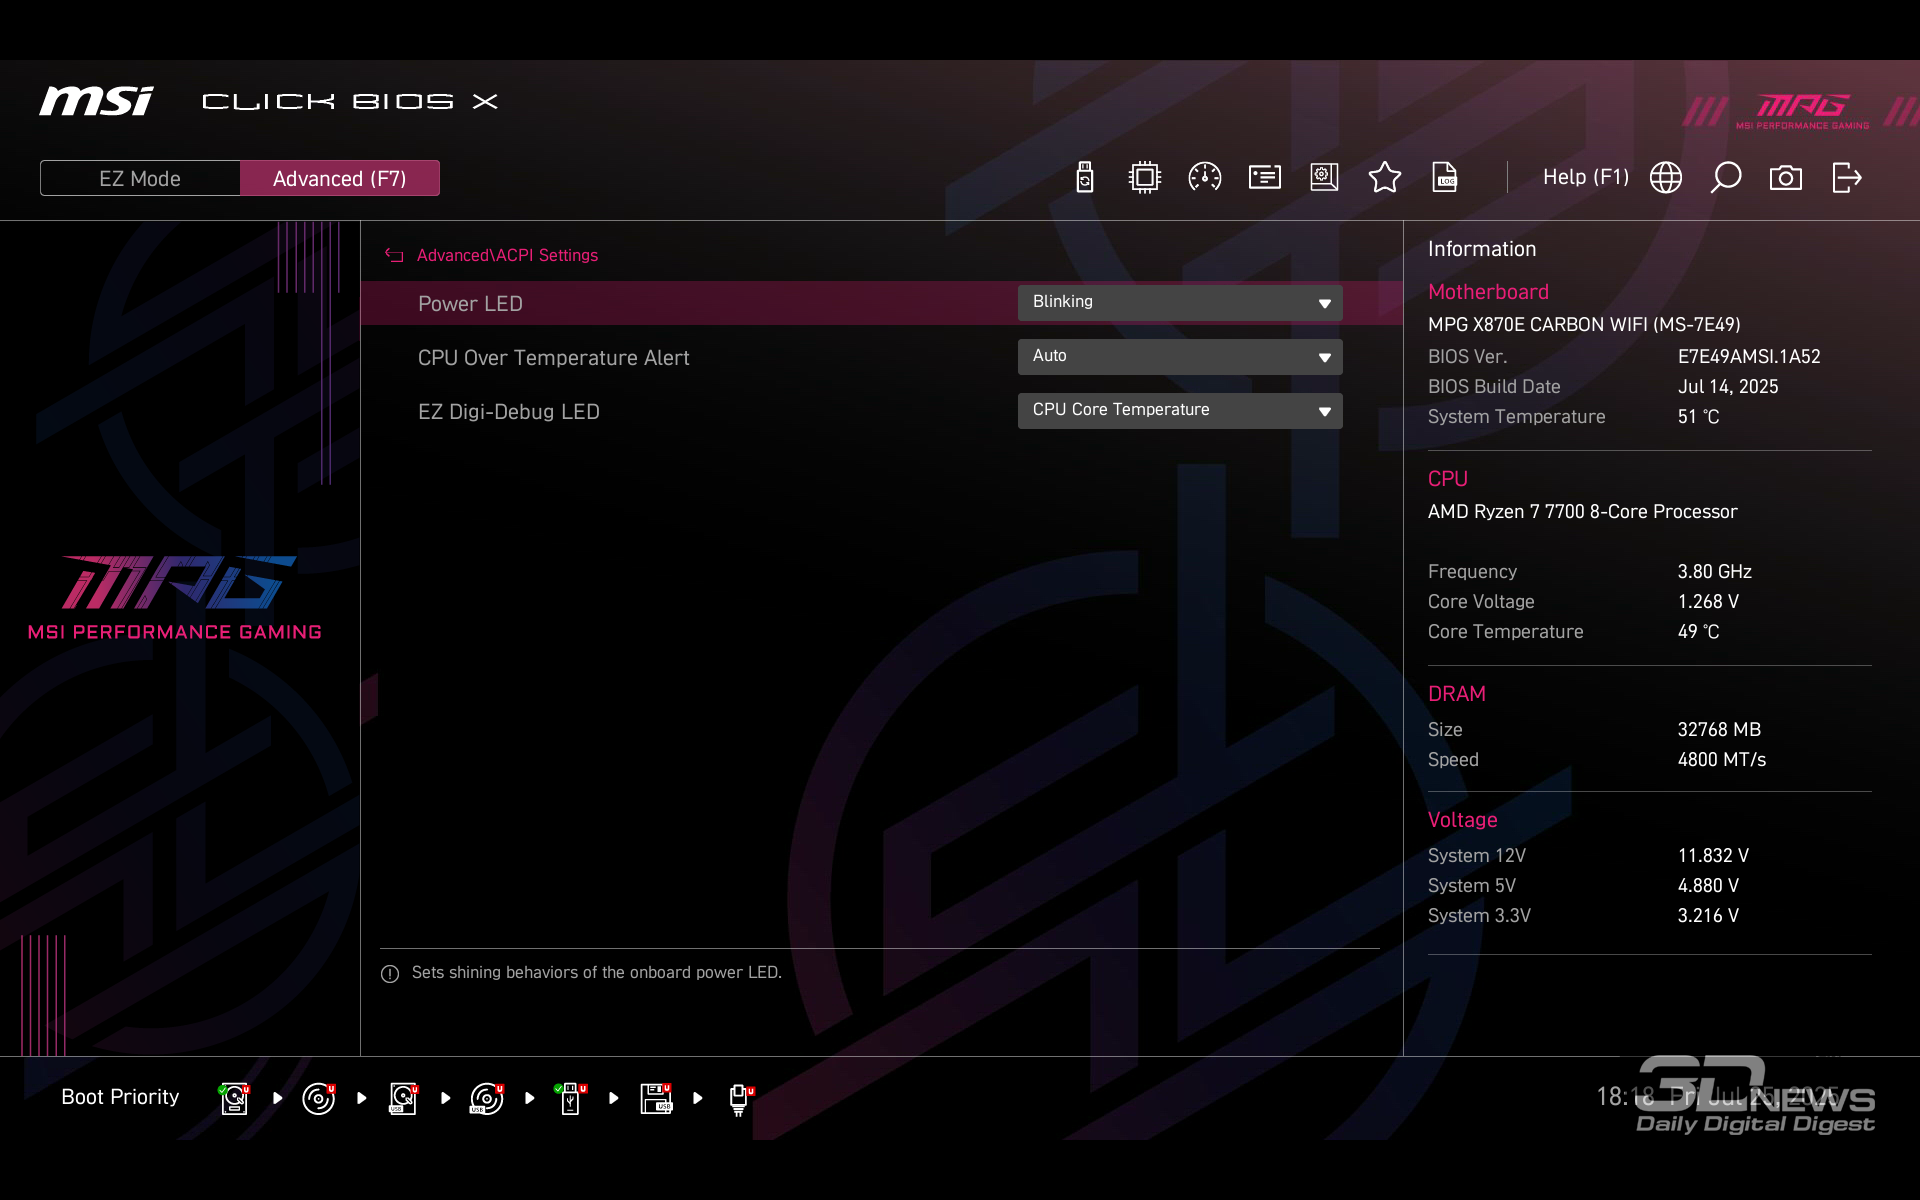Image resolution: width=1920 pixels, height=1200 pixels.
Task: Open the CPU chip settings icon
Action: 1145,178
